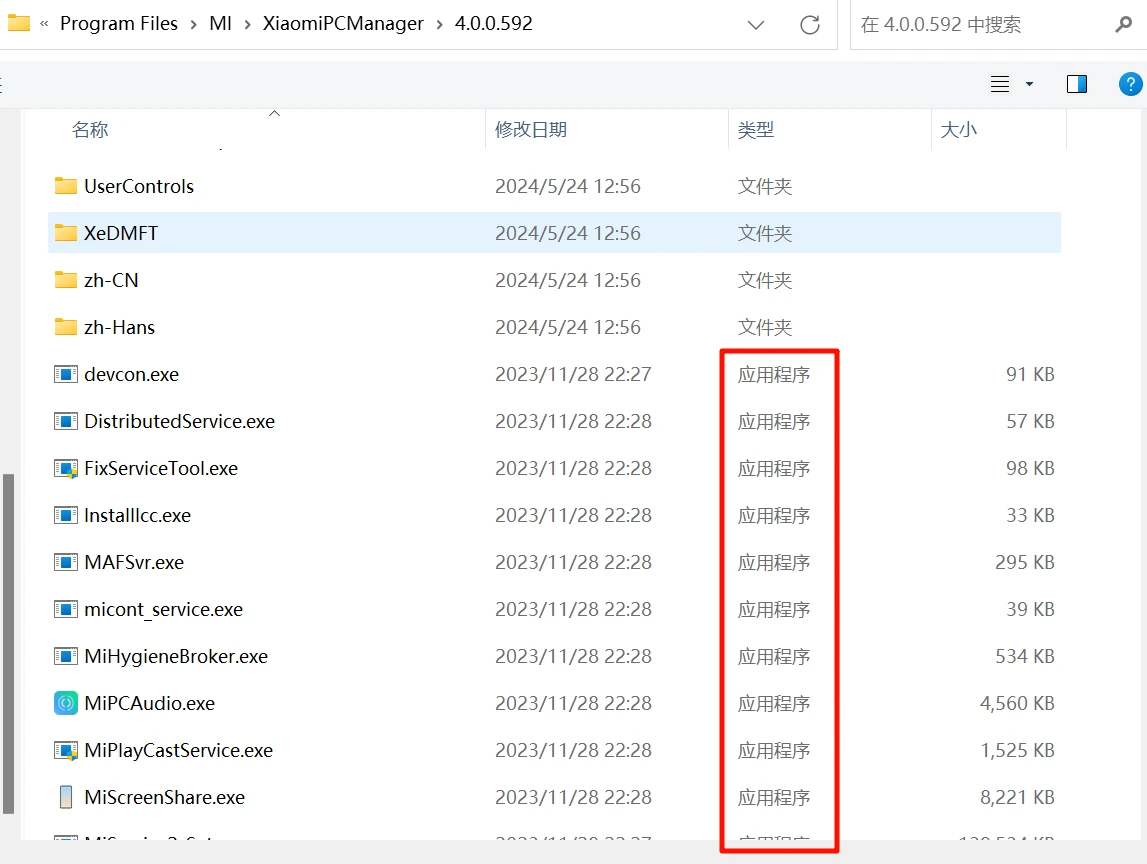
Task: Select InstallIcc.exe file name
Action: point(138,516)
